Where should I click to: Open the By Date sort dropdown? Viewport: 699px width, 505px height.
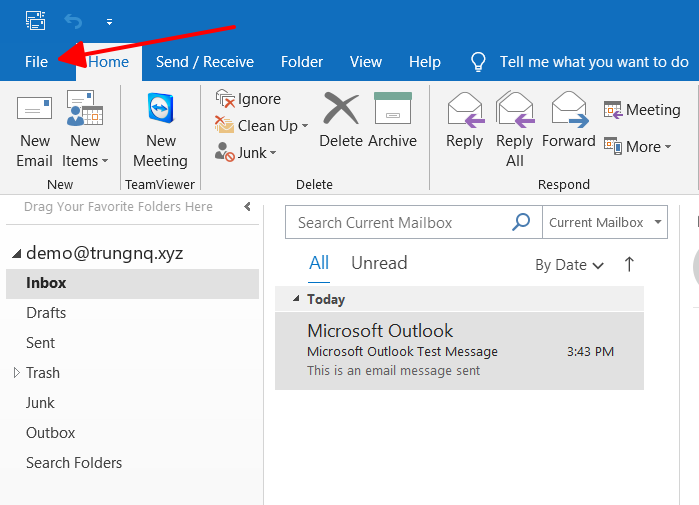coord(570,265)
